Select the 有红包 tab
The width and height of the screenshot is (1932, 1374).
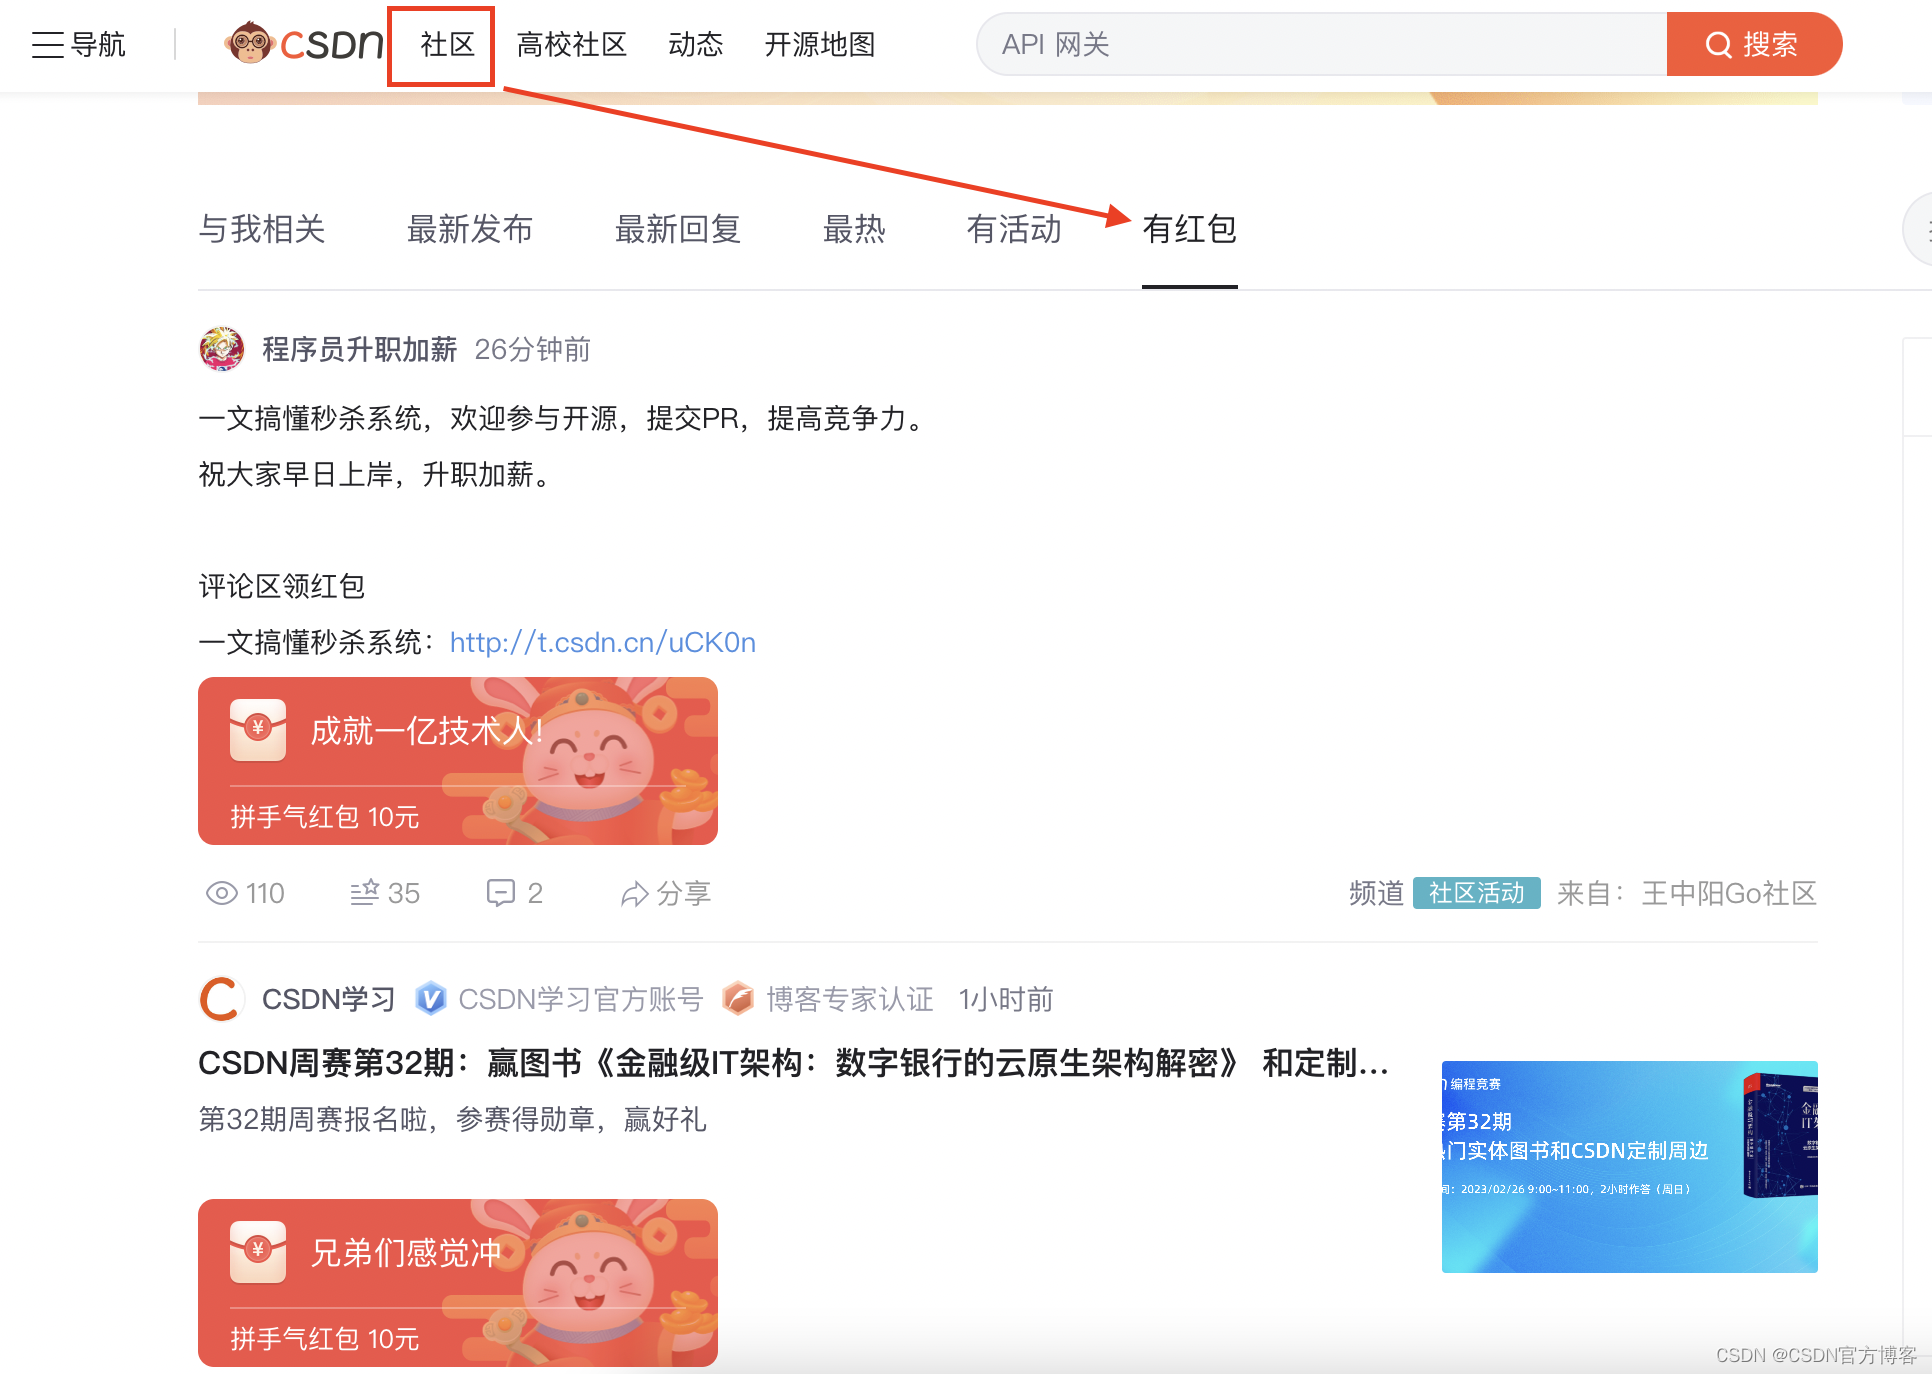point(1190,229)
